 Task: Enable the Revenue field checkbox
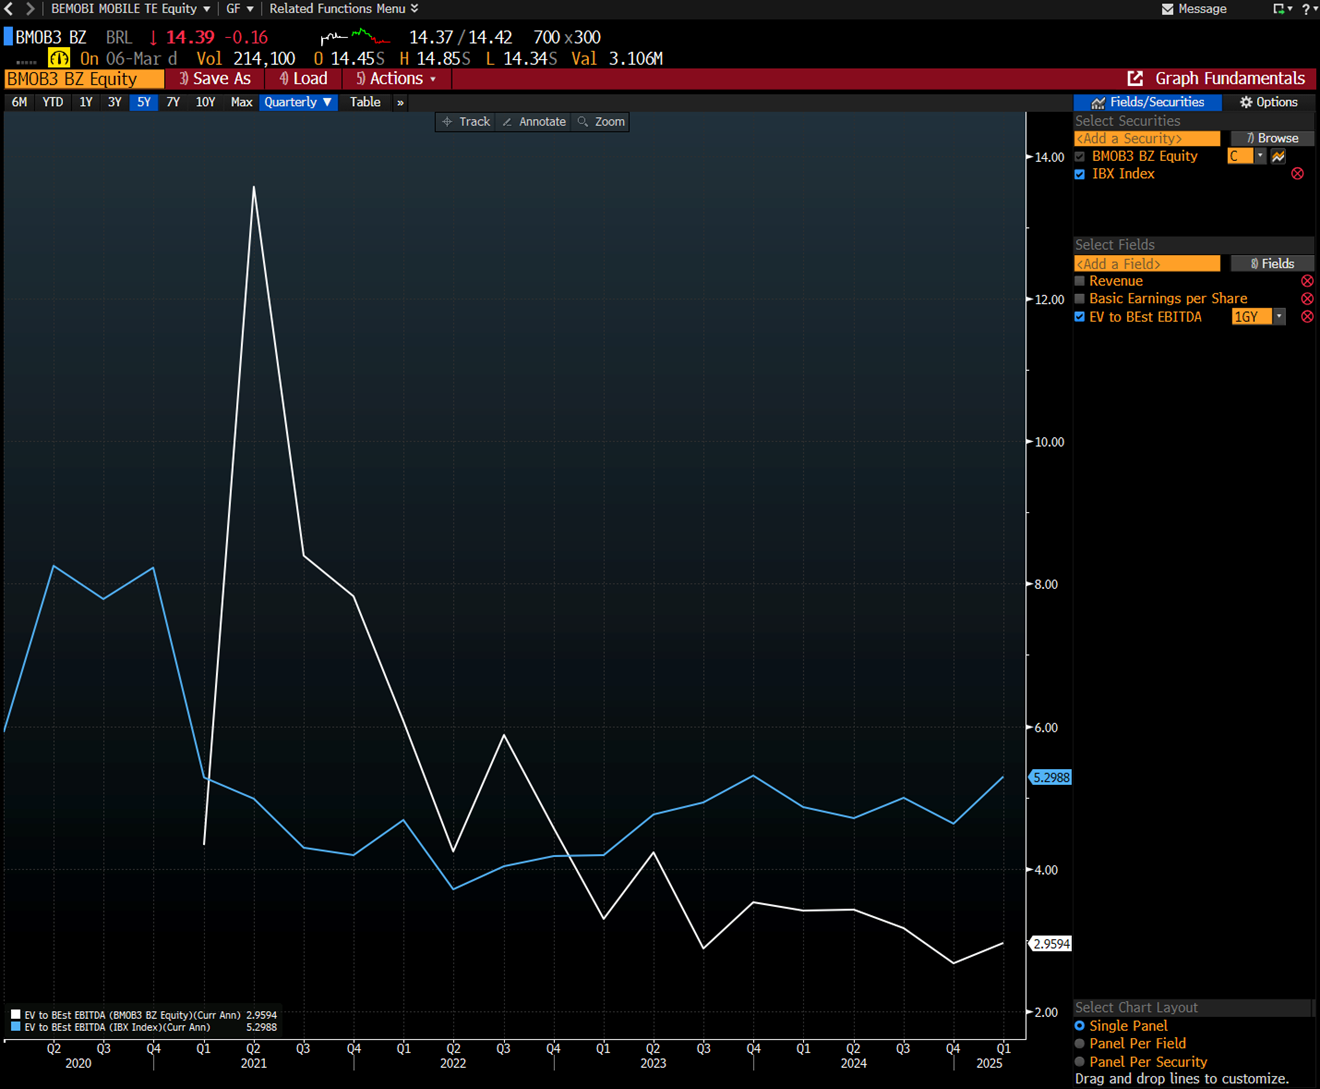point(1080,281)
